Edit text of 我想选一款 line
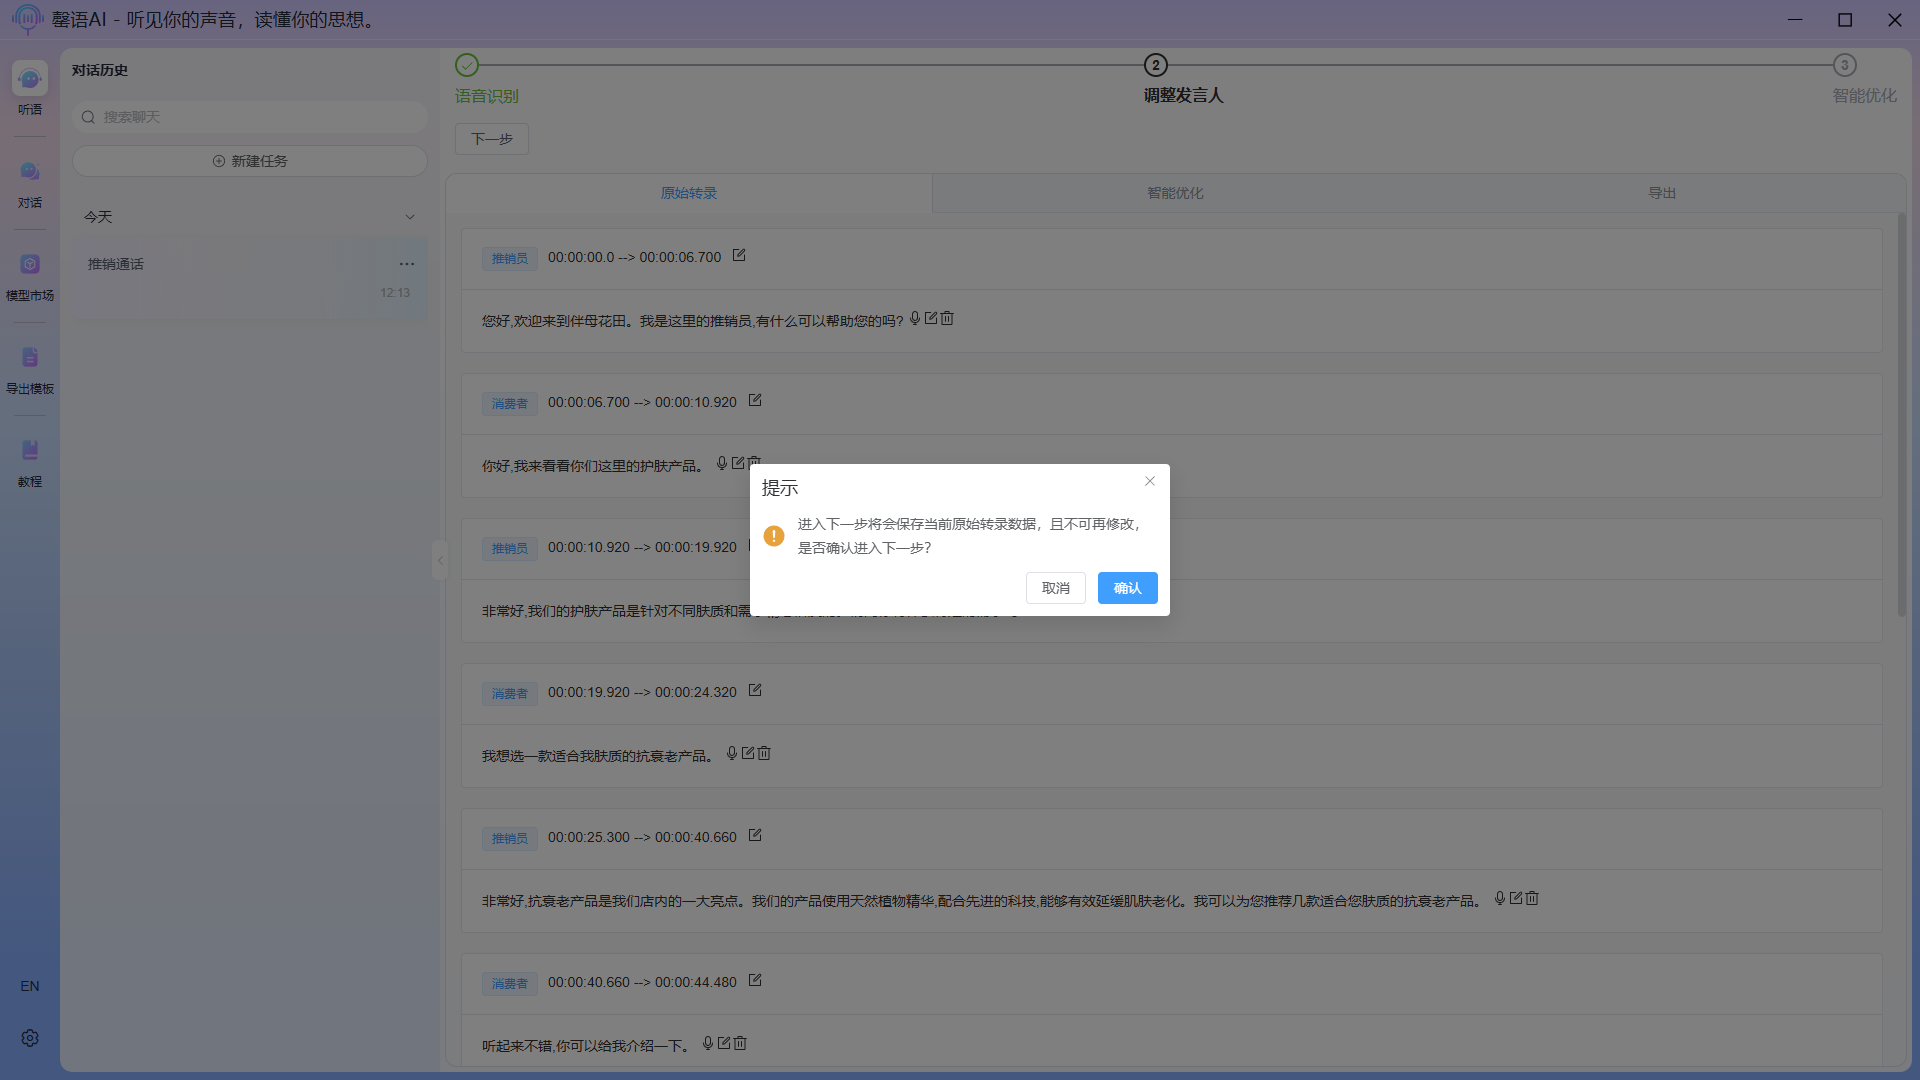 click(x=748, y=753)
